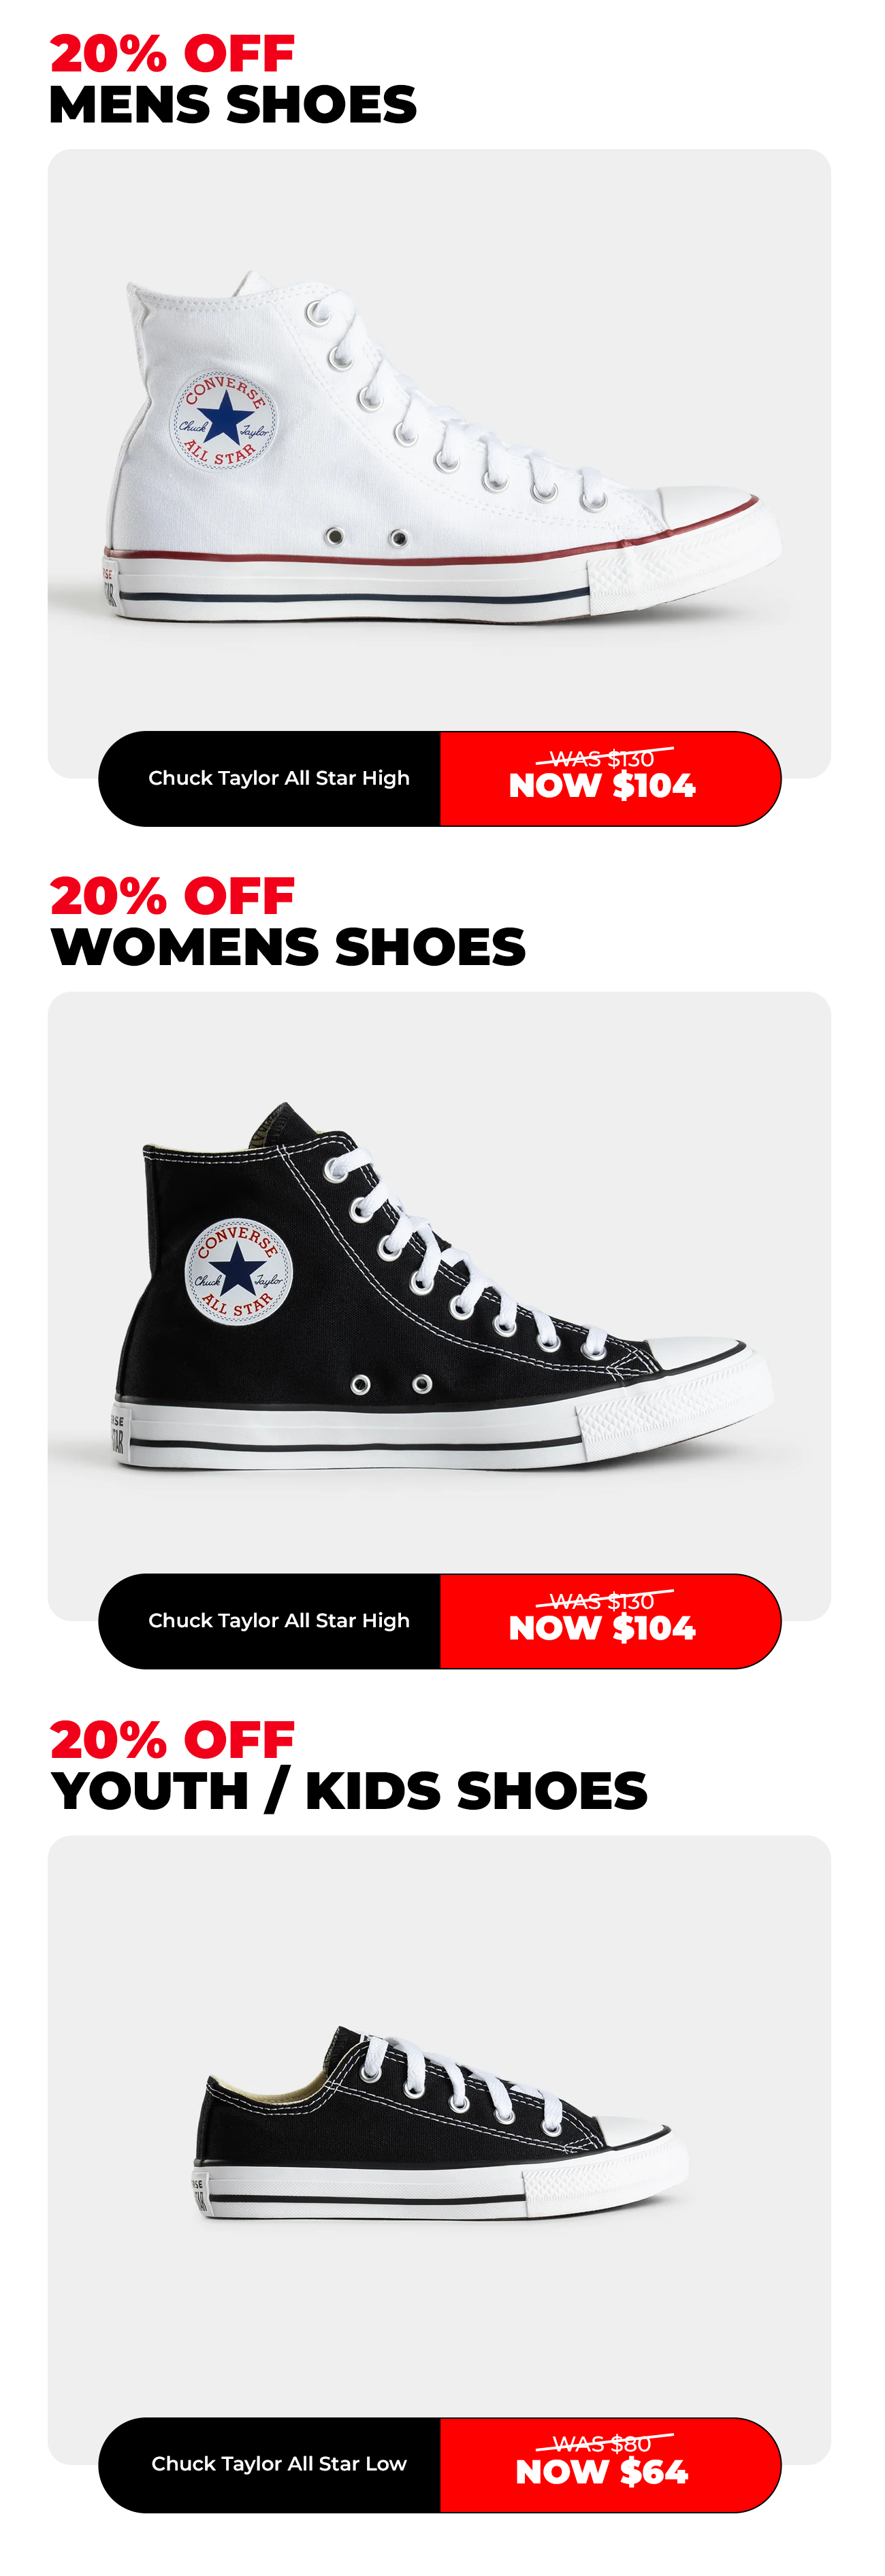
Task: Click the Converse All Star patch on the white shoe
Action: [223, 420]
